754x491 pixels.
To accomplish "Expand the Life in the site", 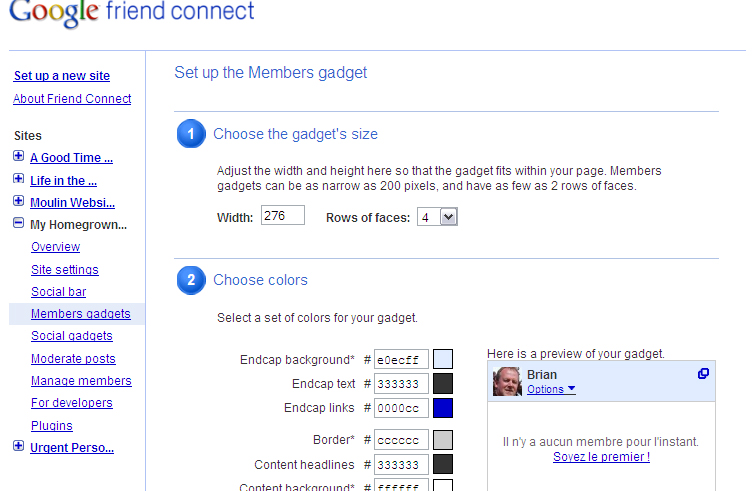I will 18,179.
